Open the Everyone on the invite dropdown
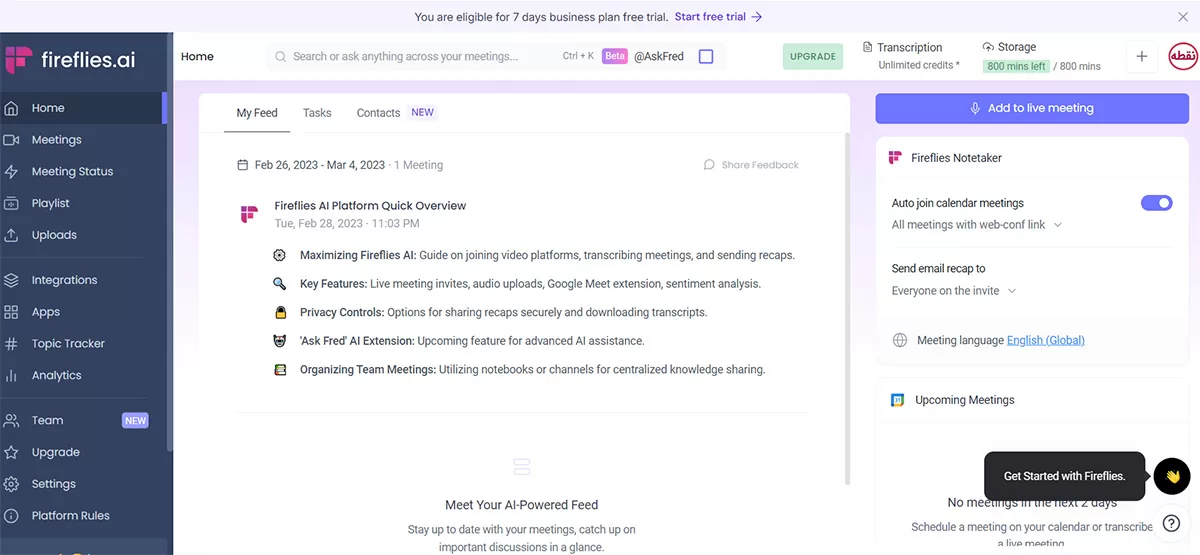 click(x=954, y=291)
